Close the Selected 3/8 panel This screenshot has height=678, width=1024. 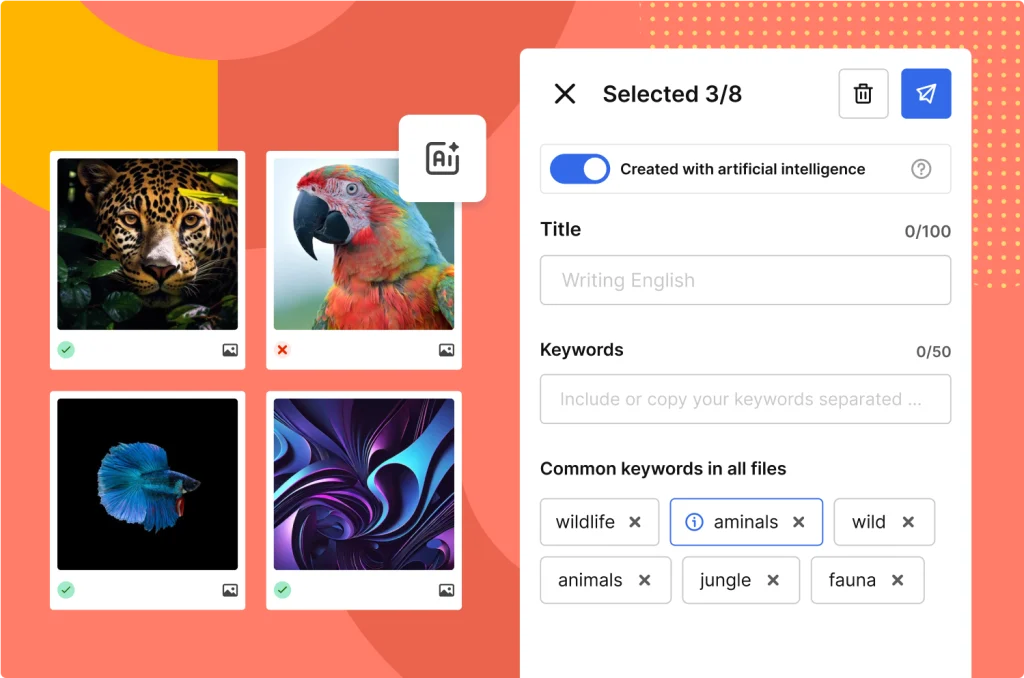(x=565, y=93)
